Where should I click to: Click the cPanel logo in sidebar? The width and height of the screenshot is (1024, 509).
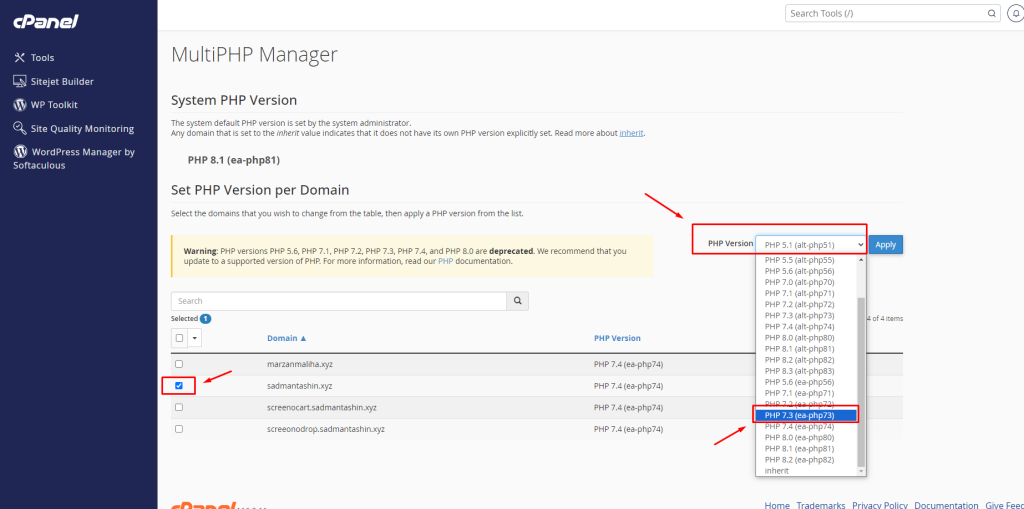44,21
